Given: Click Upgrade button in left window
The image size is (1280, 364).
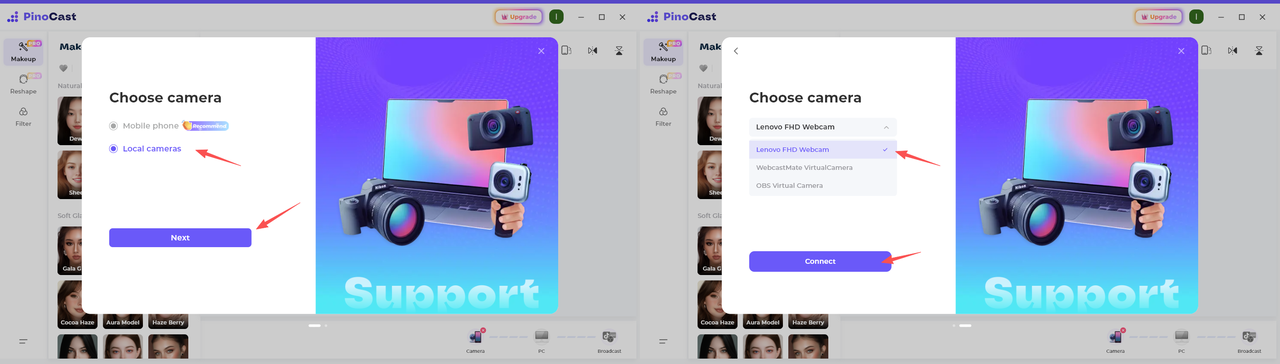Looking at the screenshot, I should click(518, 16).
